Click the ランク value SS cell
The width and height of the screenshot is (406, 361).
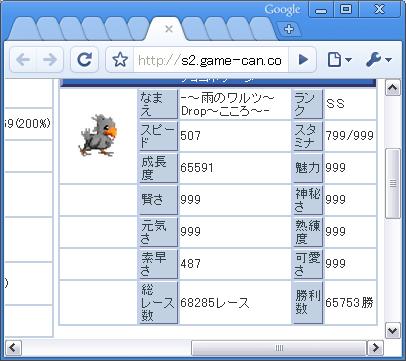[350, 104]
